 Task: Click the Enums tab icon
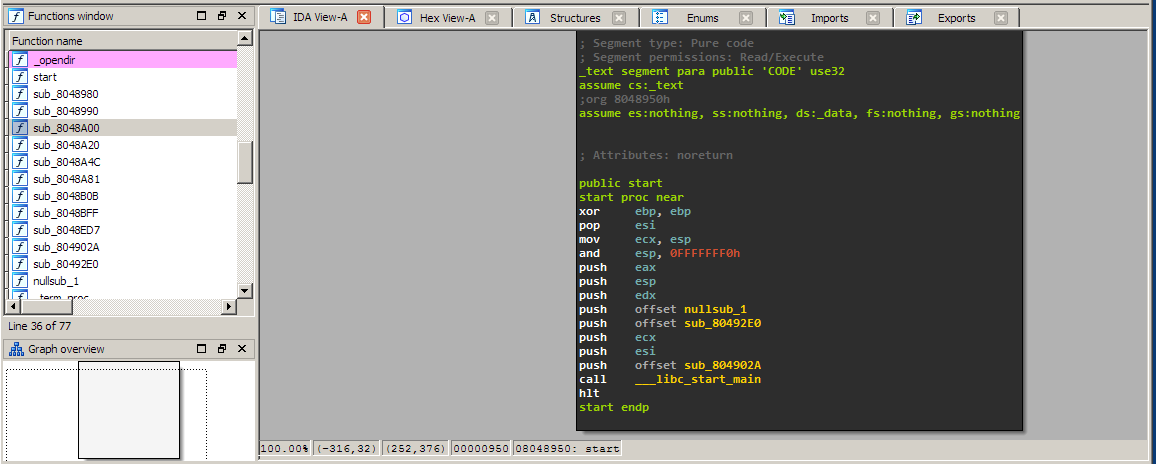660,18
